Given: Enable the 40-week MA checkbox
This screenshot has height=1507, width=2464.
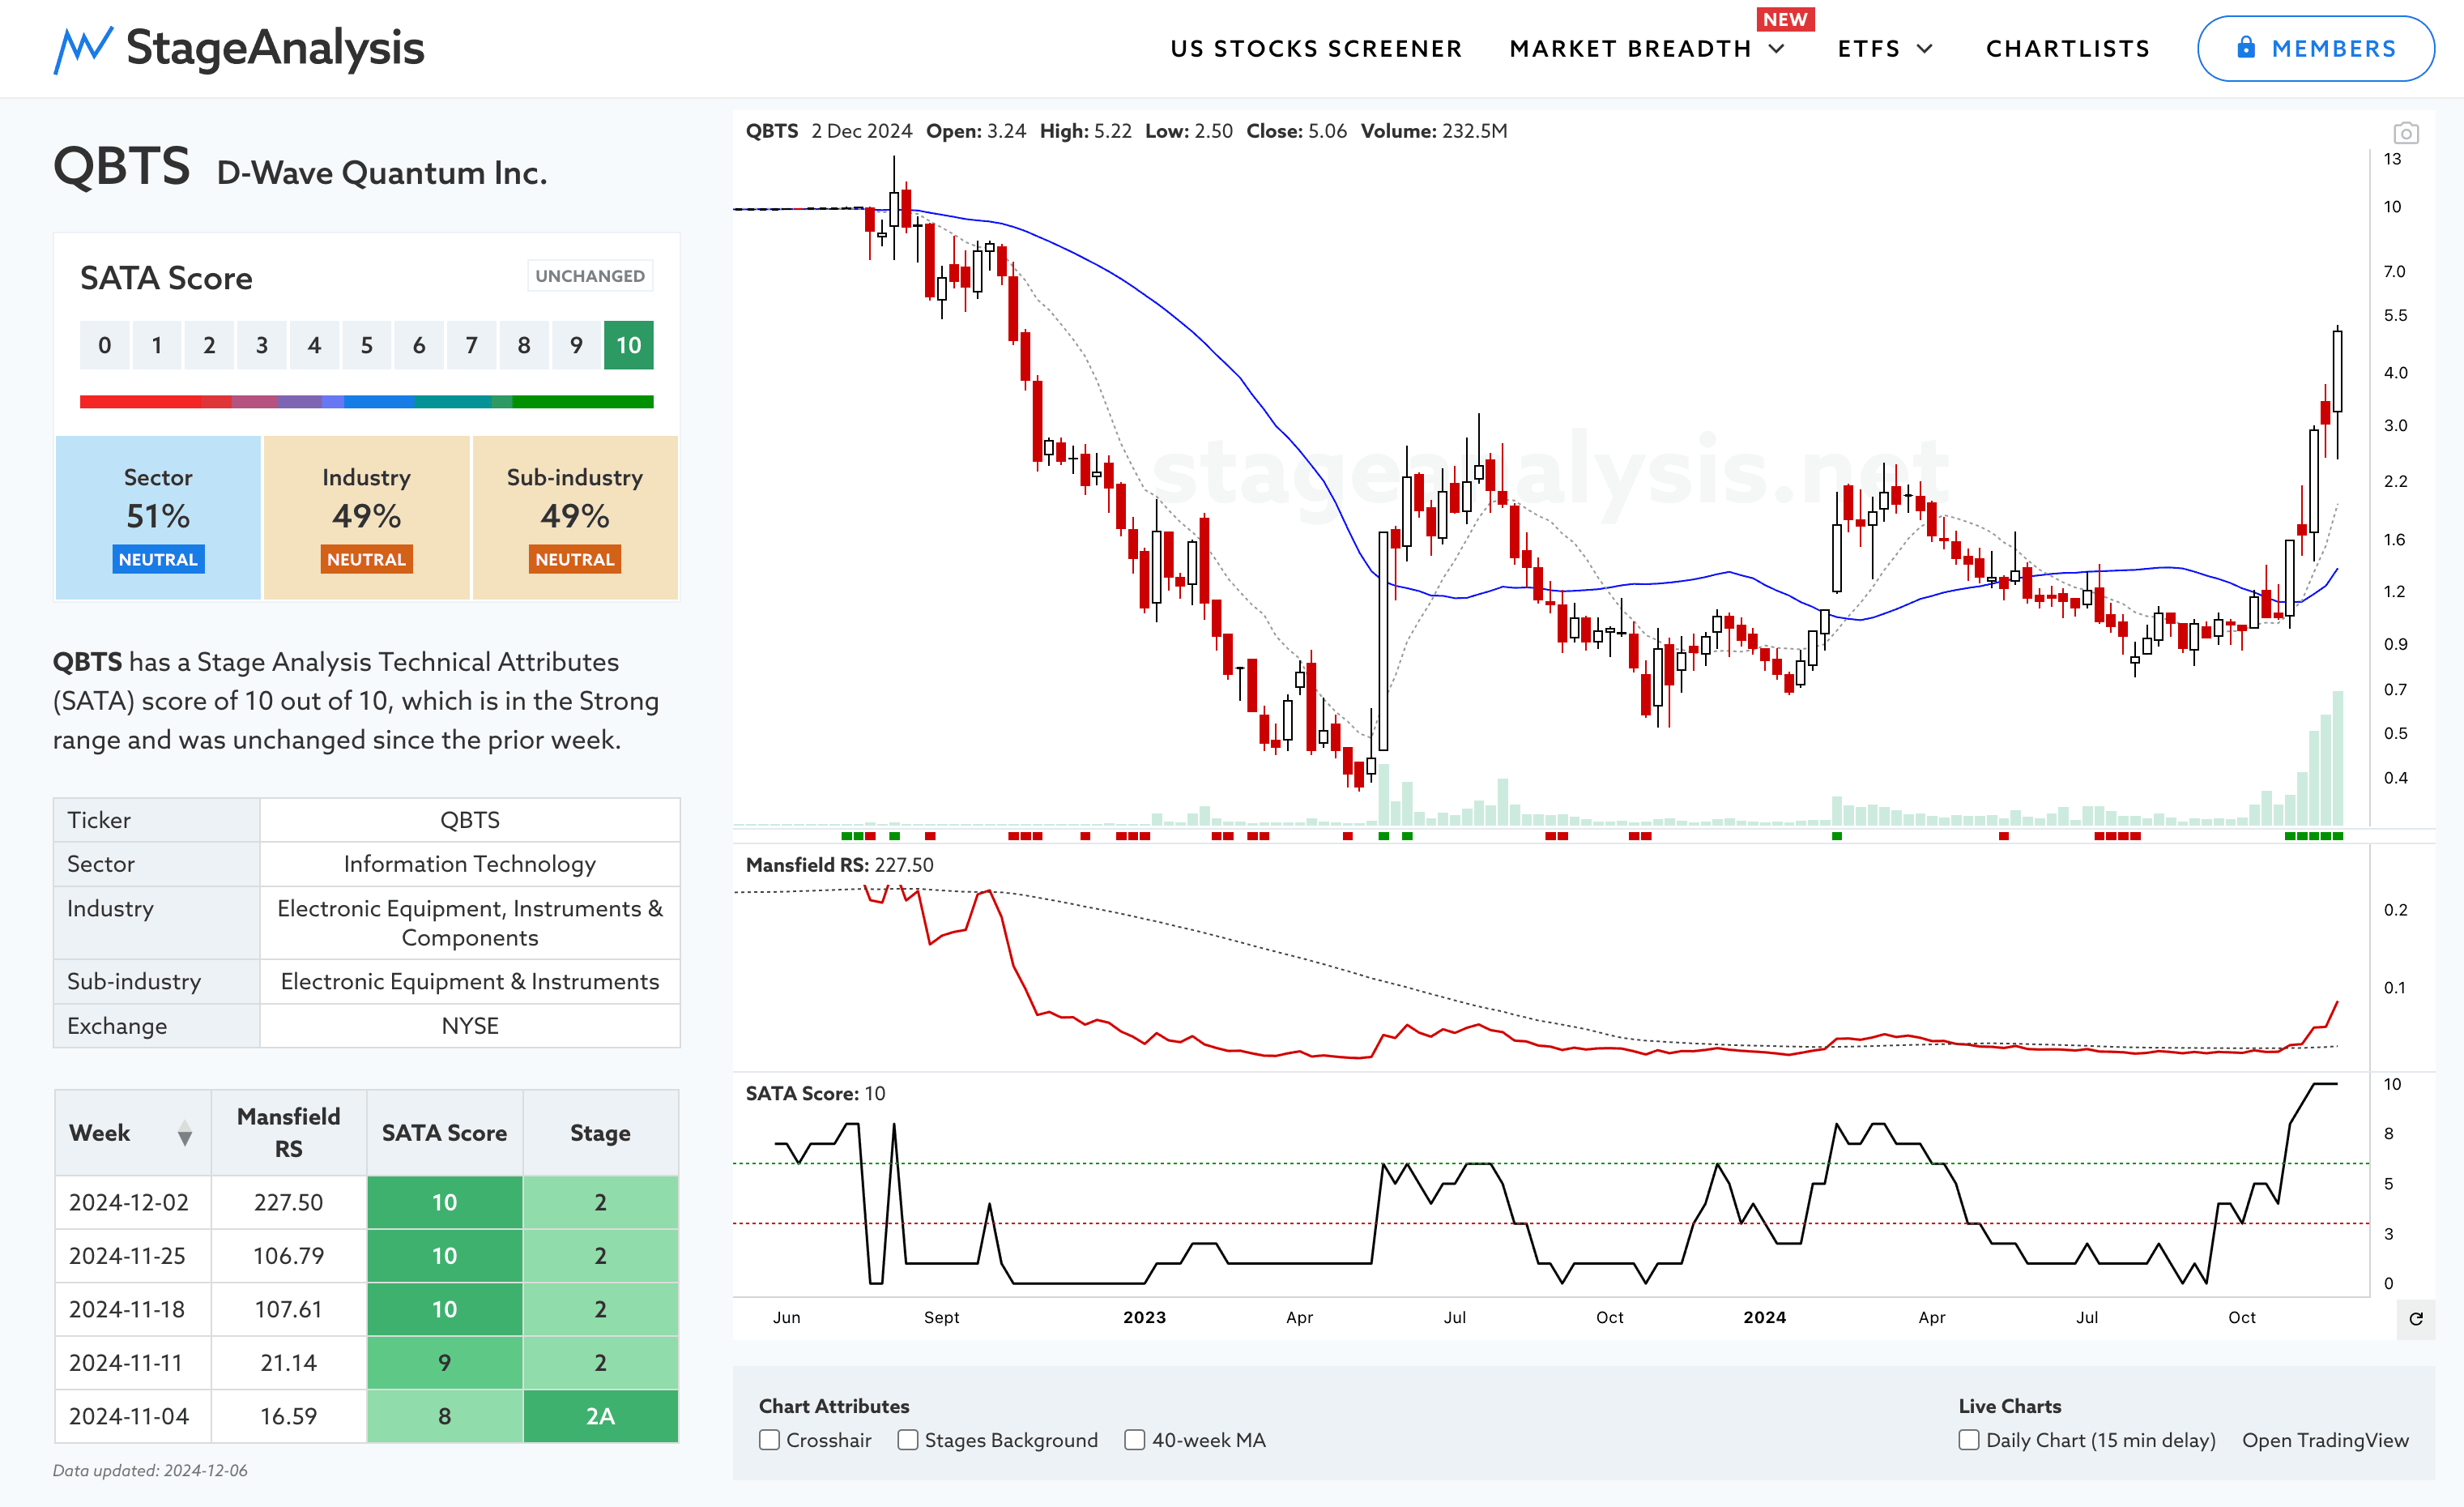Looking at the screenshot, I should [x=1134, y=1439].
